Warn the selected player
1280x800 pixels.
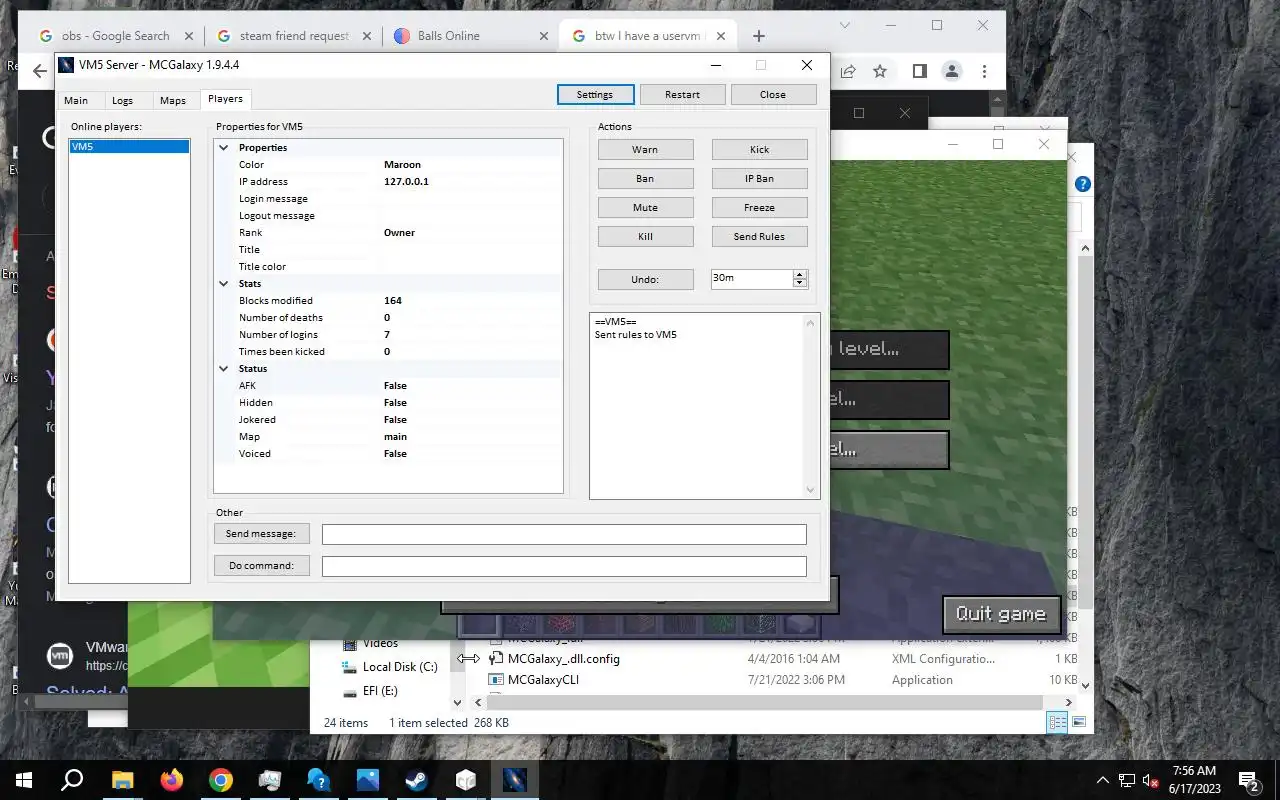click(x=645, y=149)
